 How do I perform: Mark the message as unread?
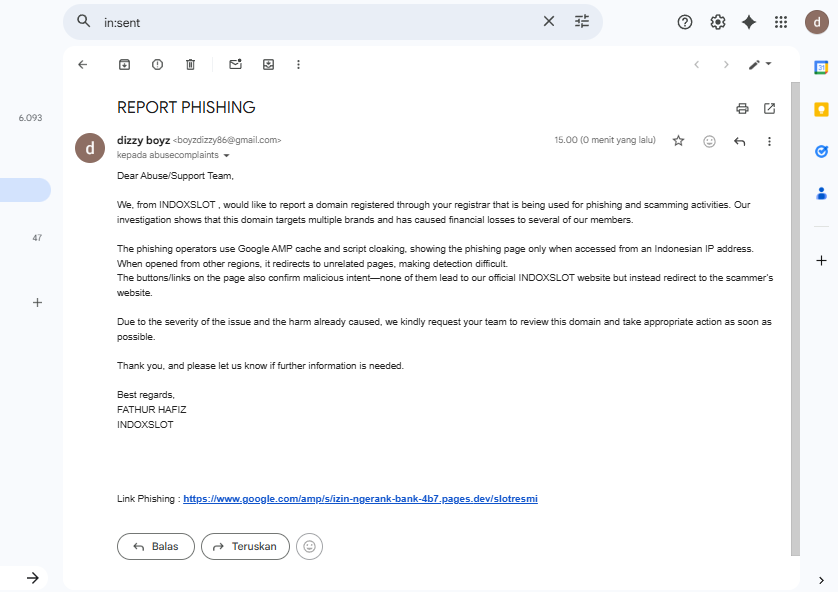pyautogui.click(x=235, y=64)
